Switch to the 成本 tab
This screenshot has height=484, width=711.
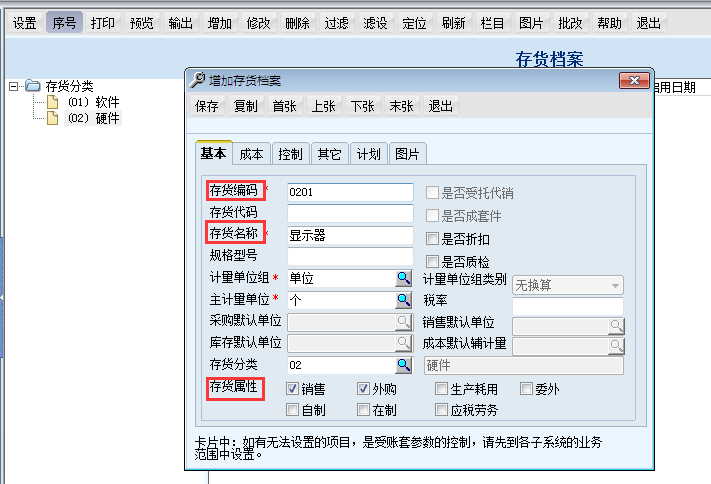[252, 154]
